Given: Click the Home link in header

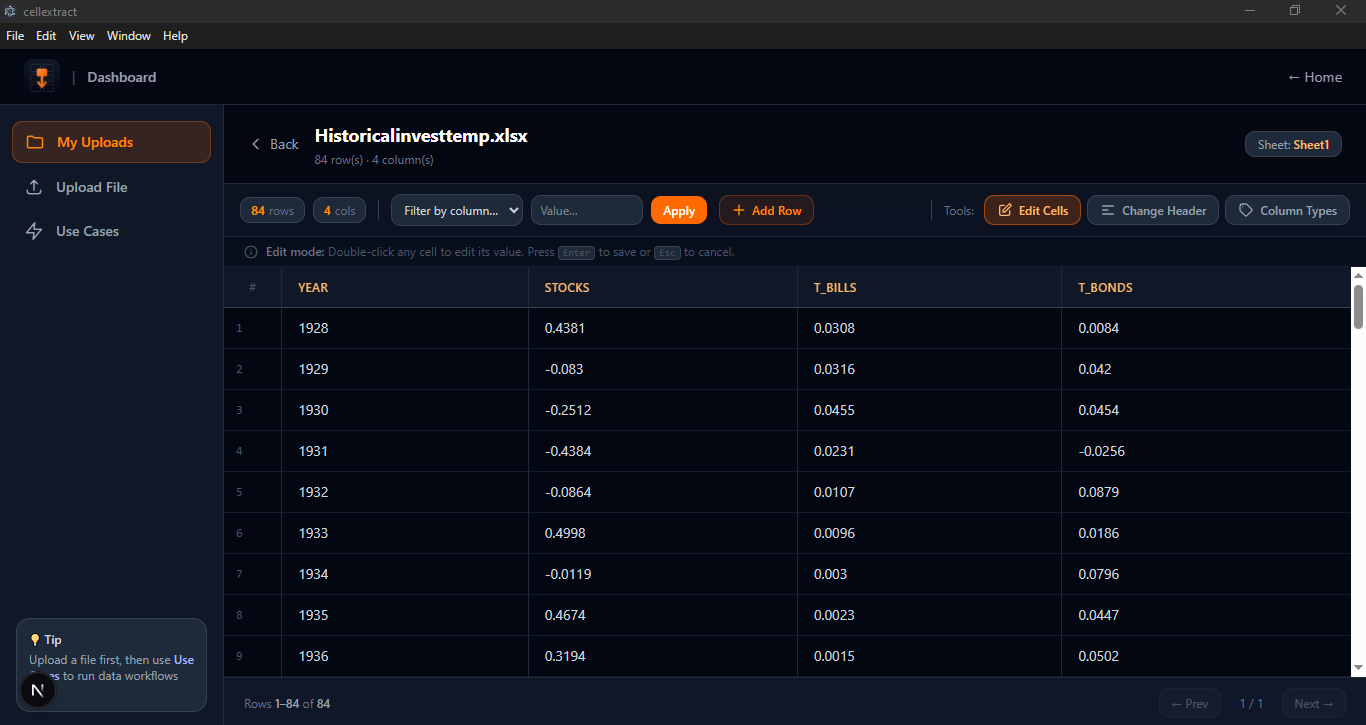Looking at the screenshot, I should (x=1314, y=77).
